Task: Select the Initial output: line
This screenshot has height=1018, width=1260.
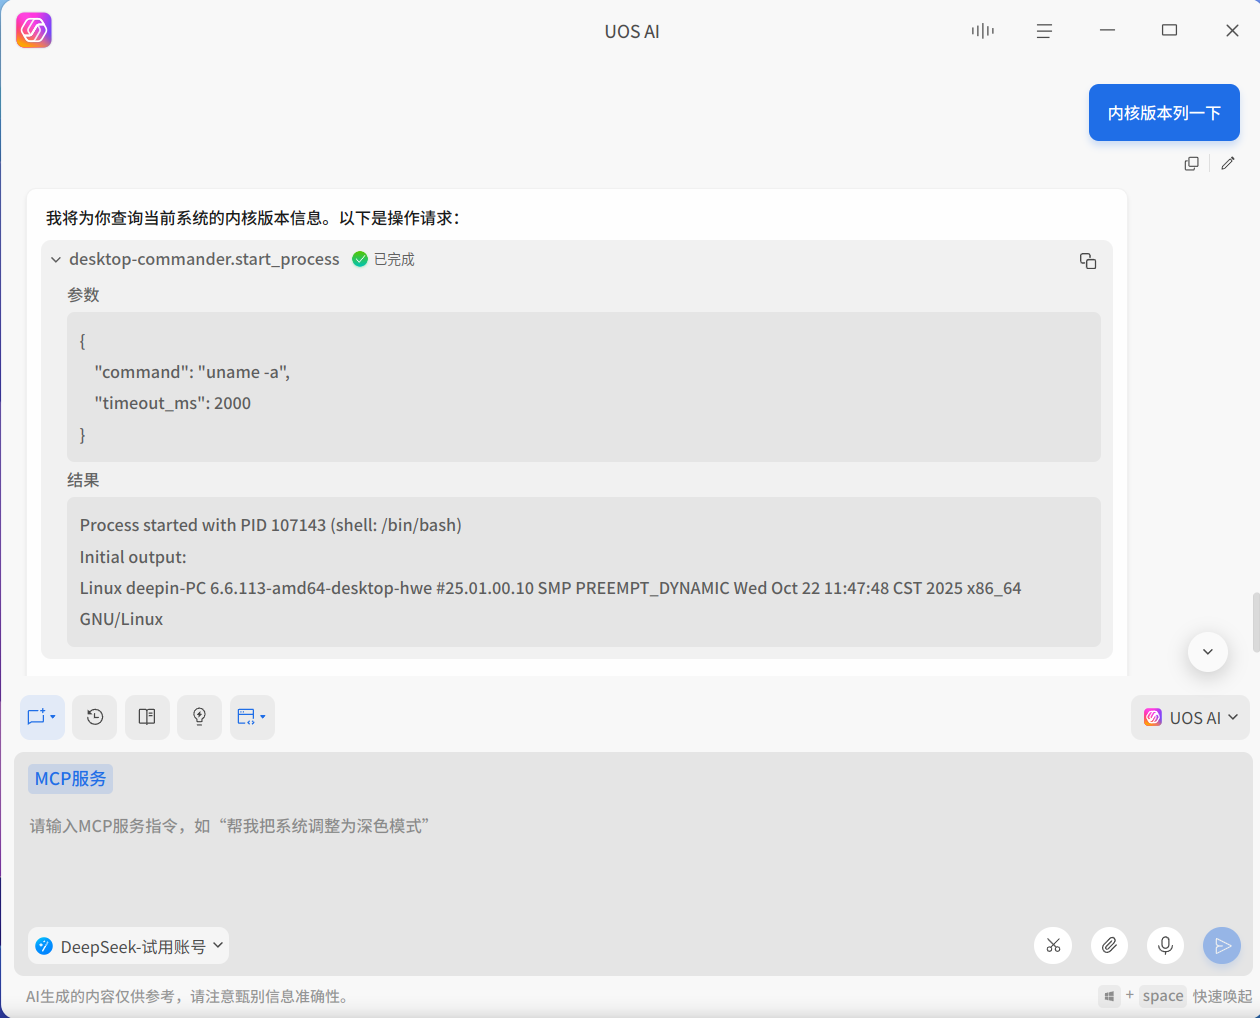Action: tap(133, 557)
